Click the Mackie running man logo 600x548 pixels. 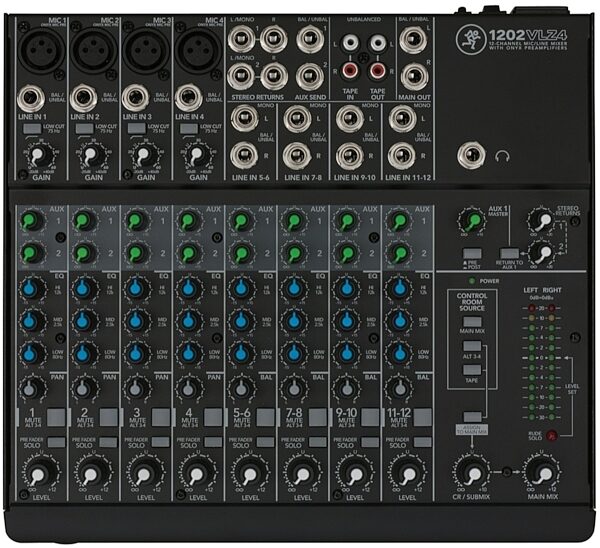click(470, 39)
